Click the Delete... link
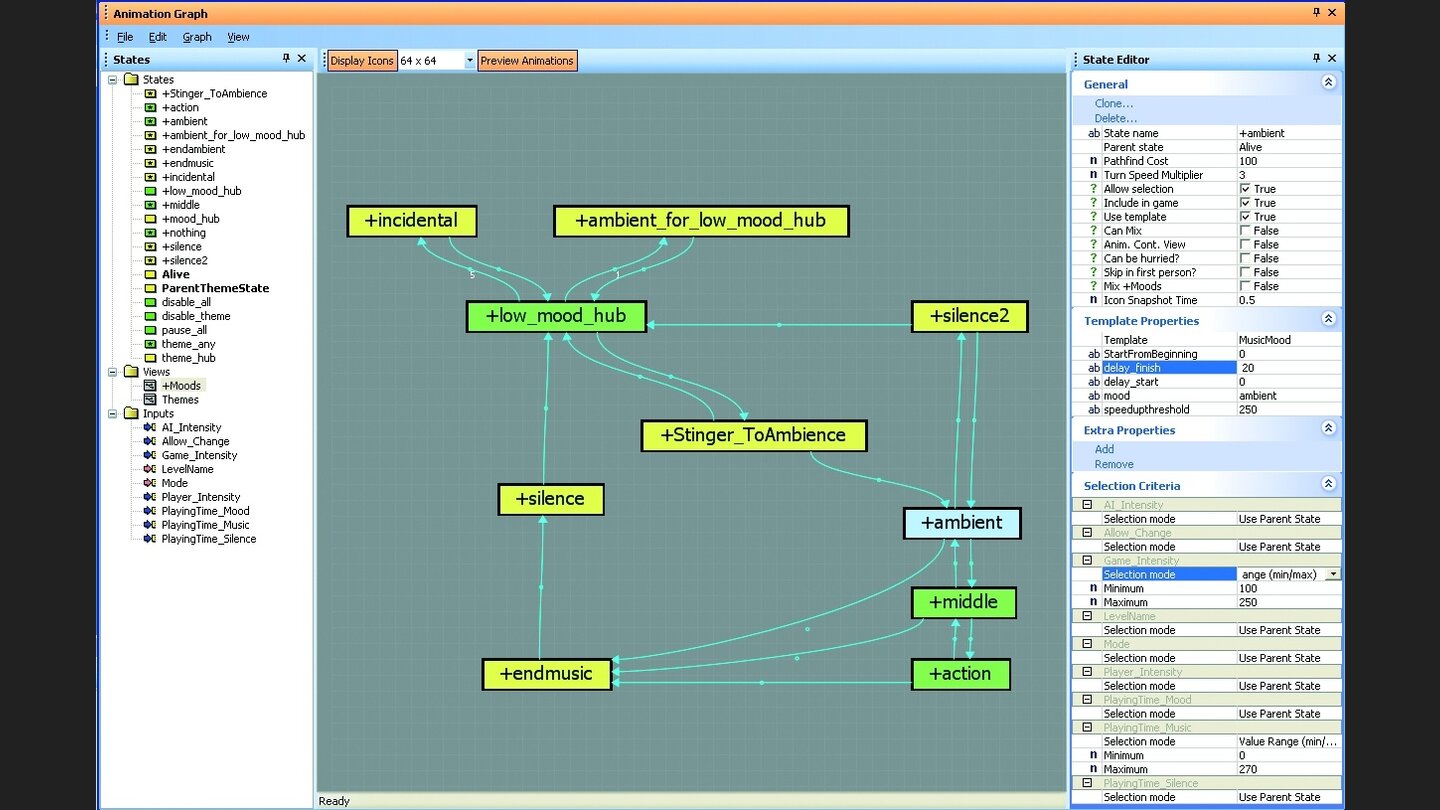Screen dimensions: 1440x810 1116,118
